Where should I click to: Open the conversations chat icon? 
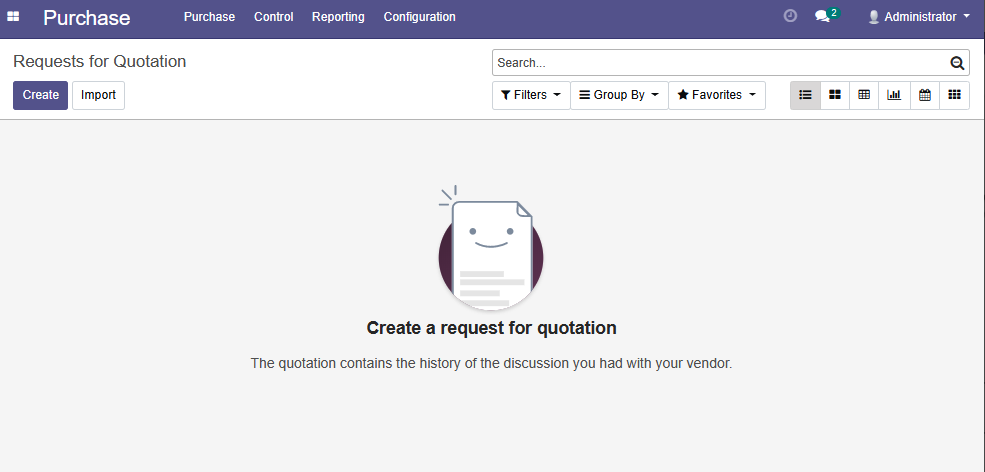click(822, 16)
